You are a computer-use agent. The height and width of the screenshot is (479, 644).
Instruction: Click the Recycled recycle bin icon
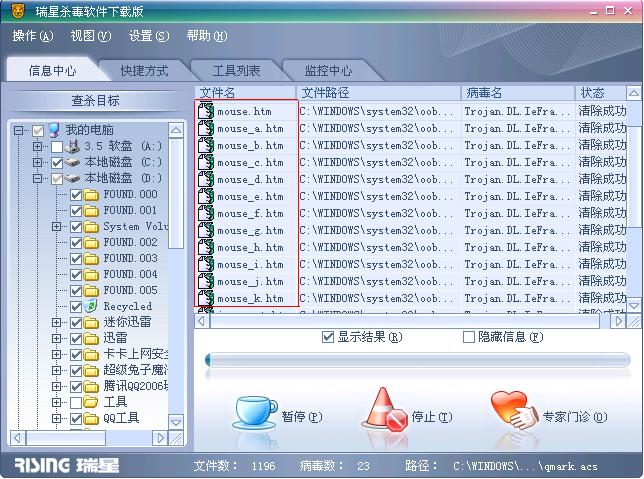click(x=91, y=306)
